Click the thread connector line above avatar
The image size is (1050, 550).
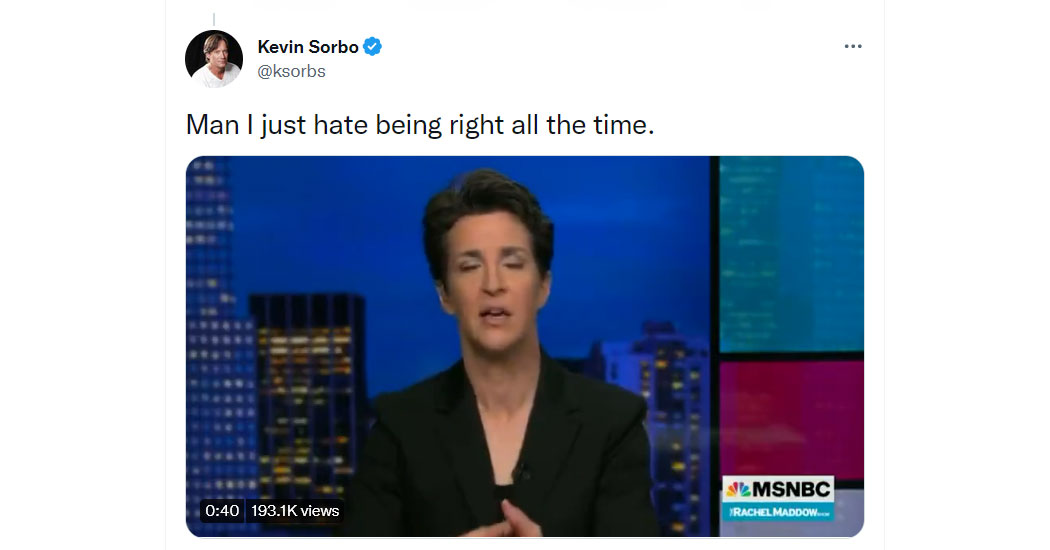(214, 20)
